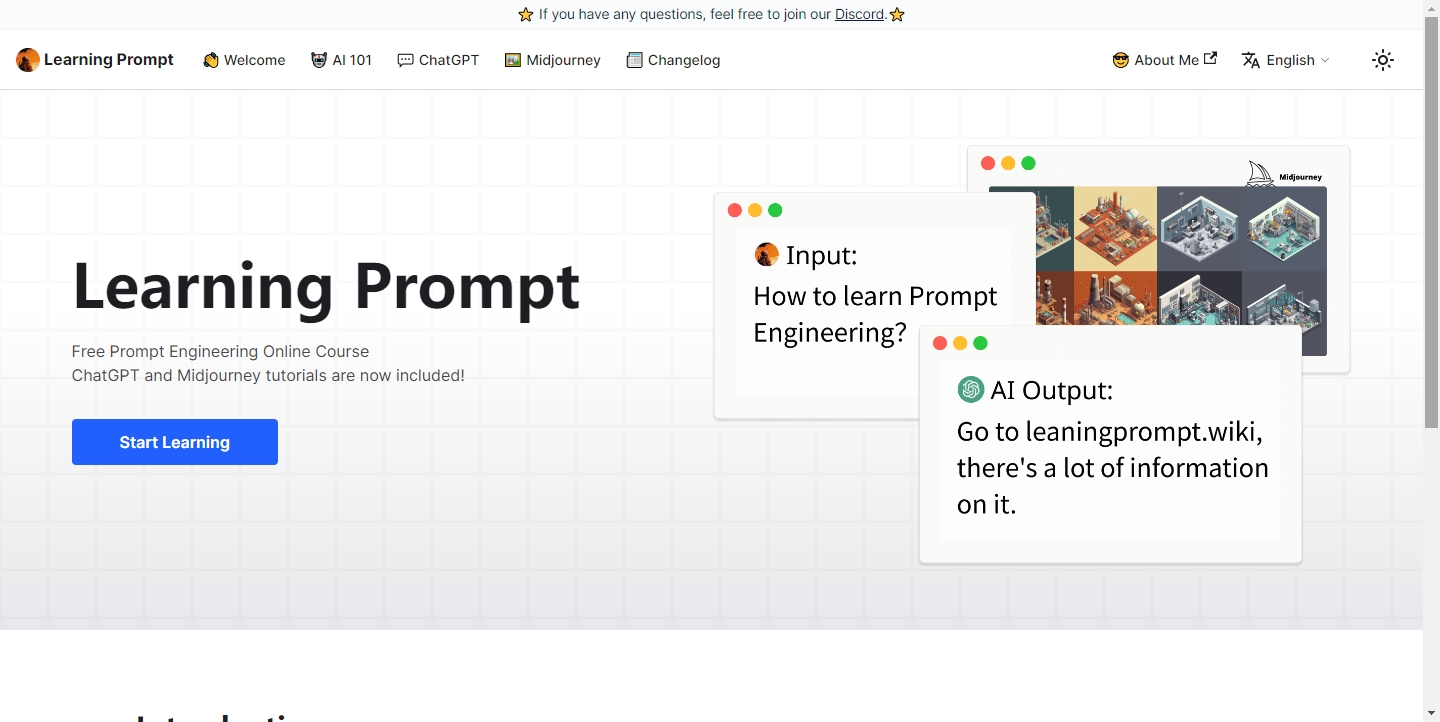1440x722 pixels.
Task: Click the external link icon after About Me
Action: (1210, 58)
